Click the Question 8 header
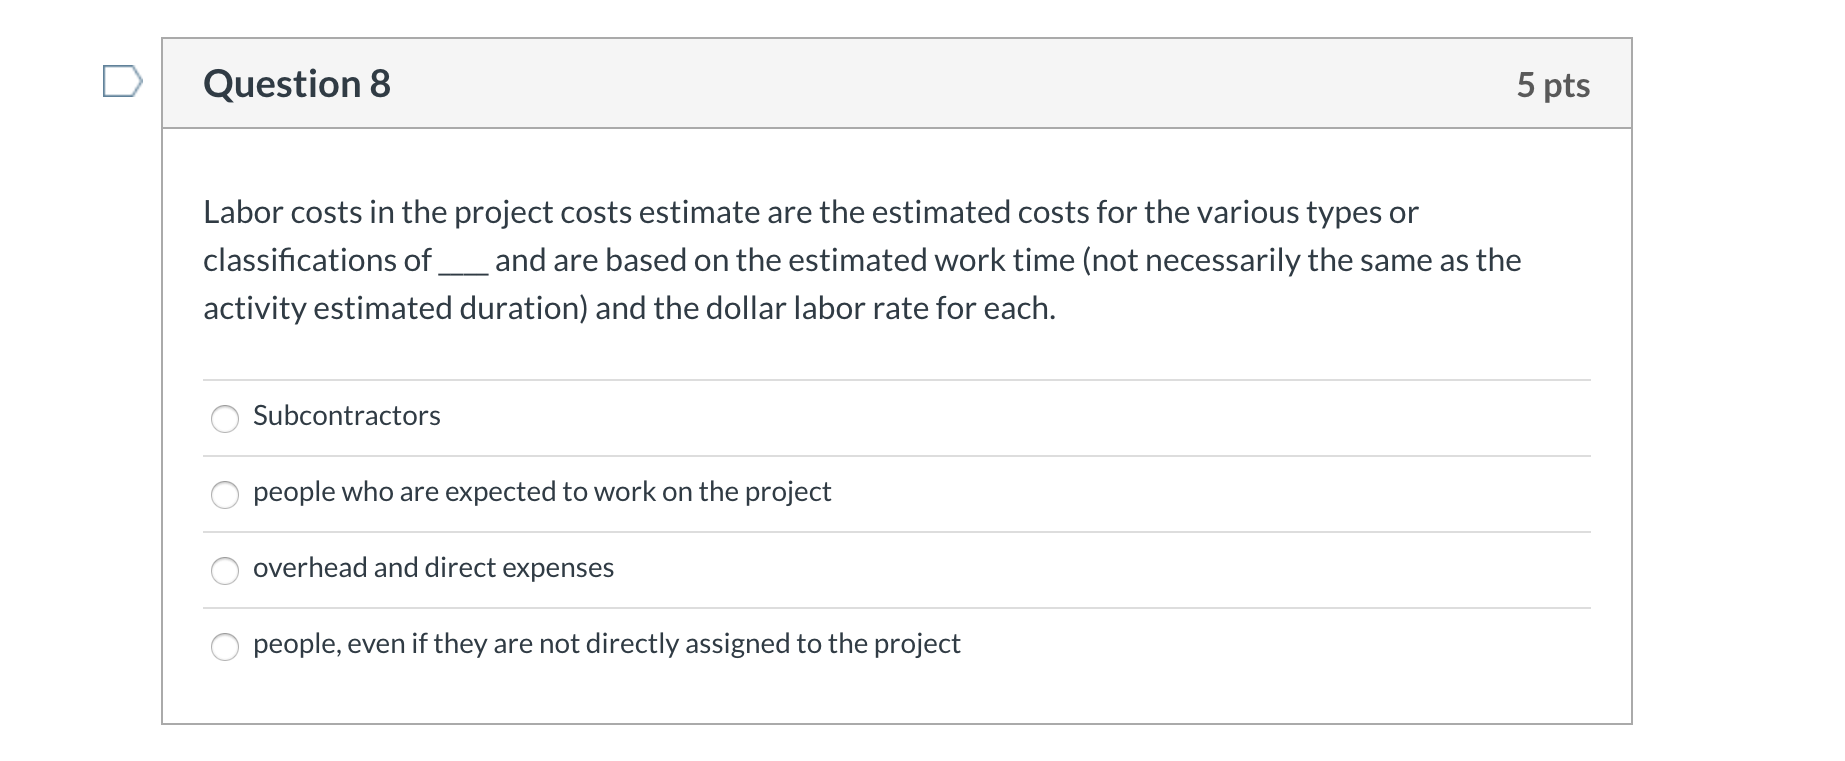 (x=295, y=83)
